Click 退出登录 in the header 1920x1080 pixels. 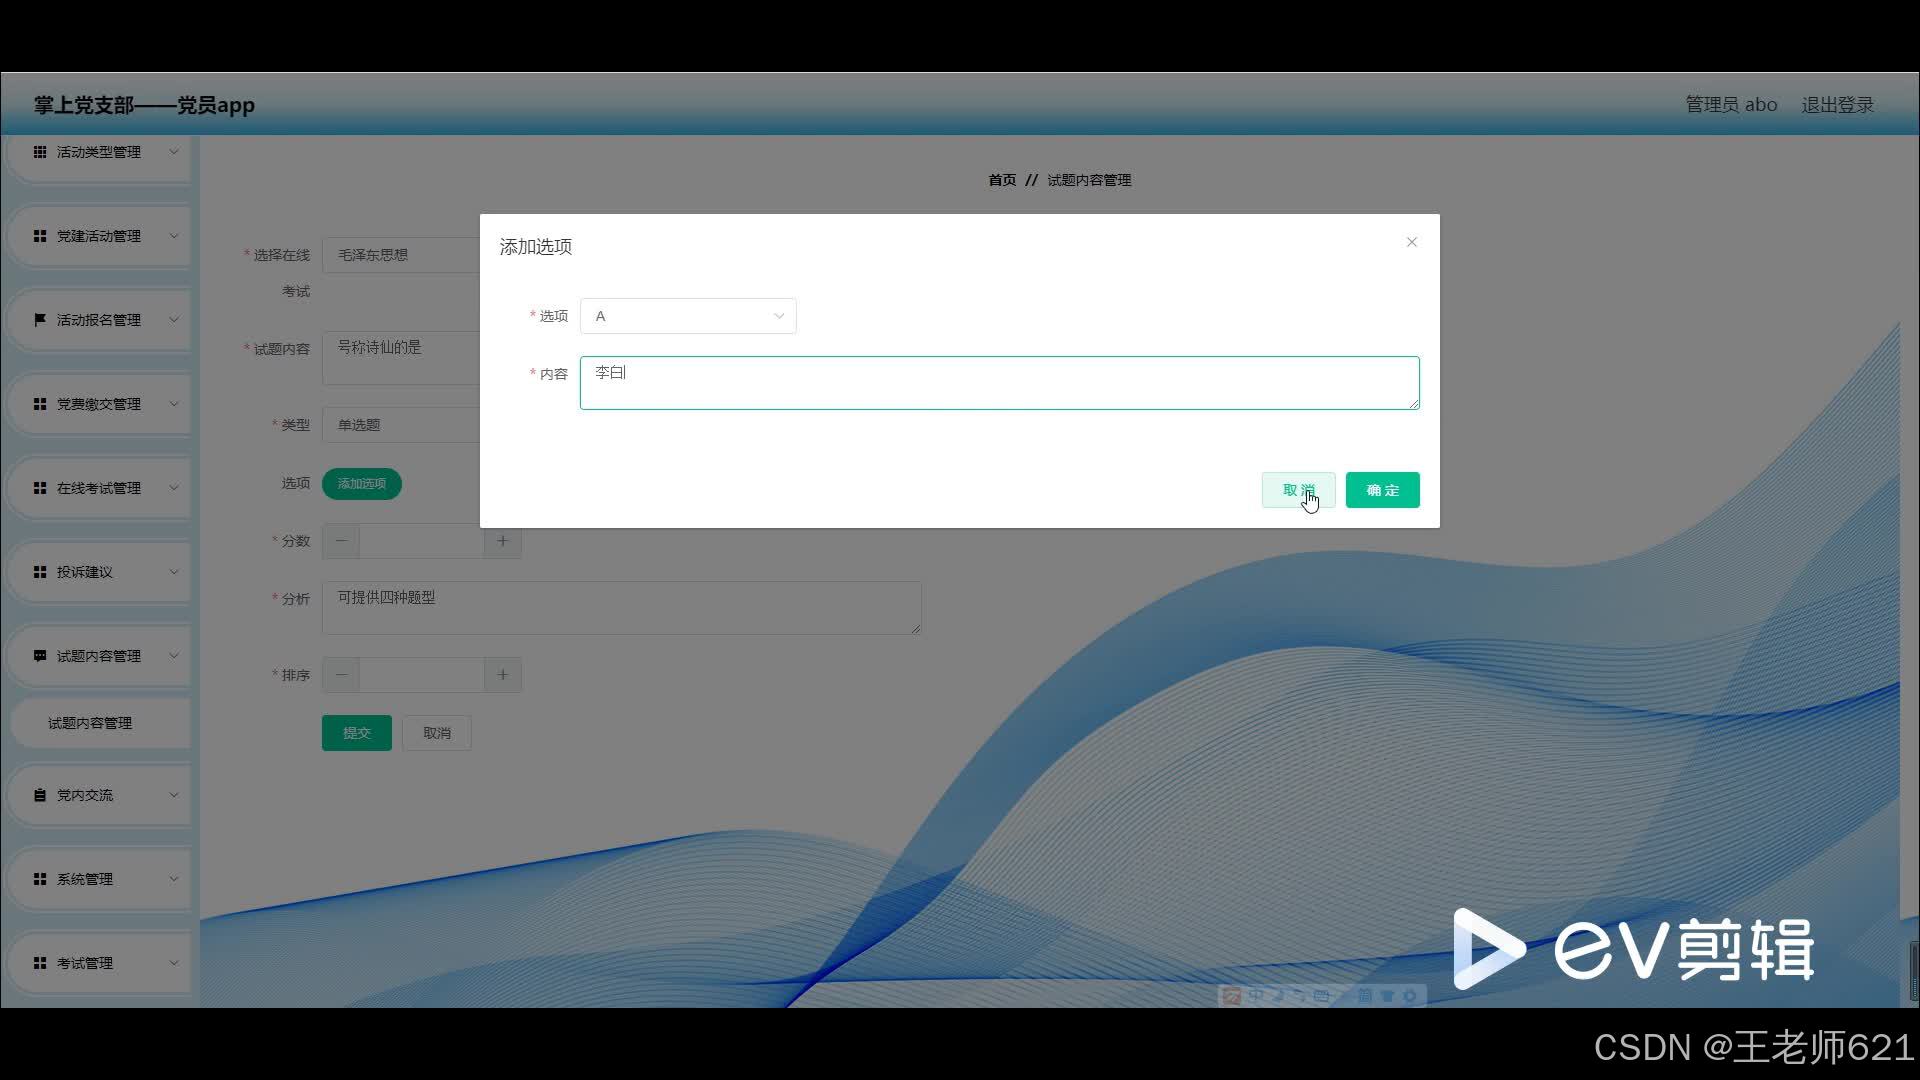(1837, 105)
